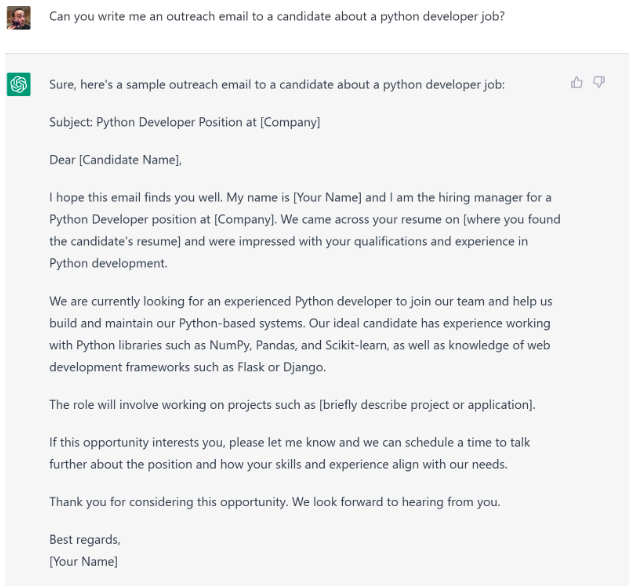Image resolution: width=631 pixels, height=587 pixels.
Task: Click the user profile photo avatar
Action: coord(19,18)
